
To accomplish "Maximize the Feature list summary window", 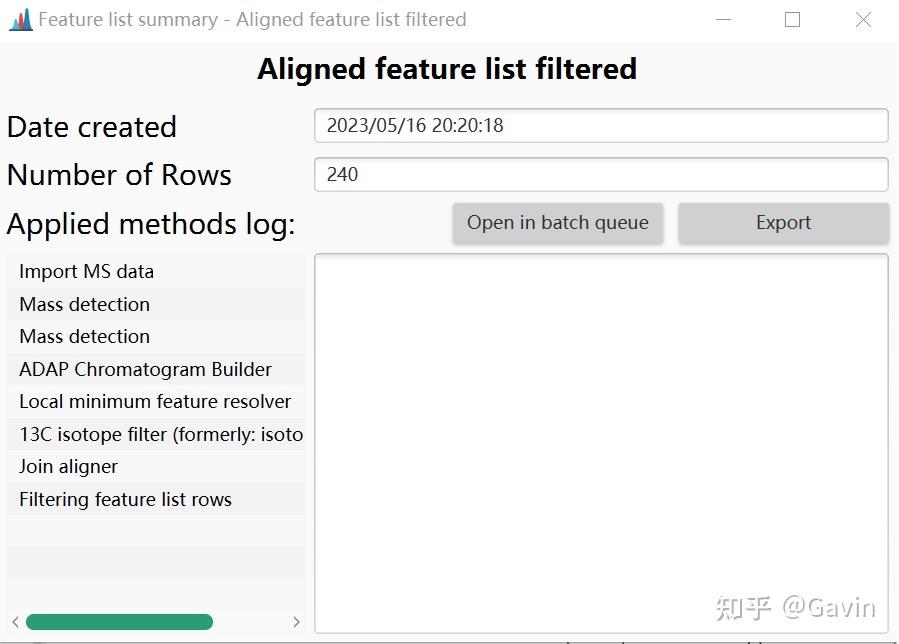I will 792,19.
